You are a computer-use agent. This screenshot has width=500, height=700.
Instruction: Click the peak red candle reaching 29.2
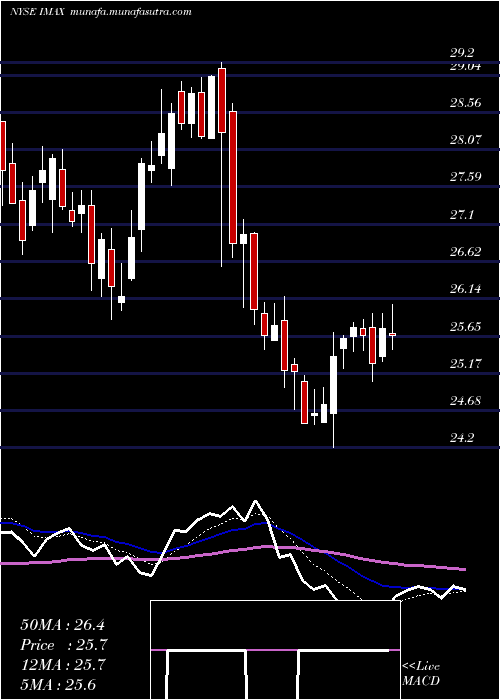(222, 100)
